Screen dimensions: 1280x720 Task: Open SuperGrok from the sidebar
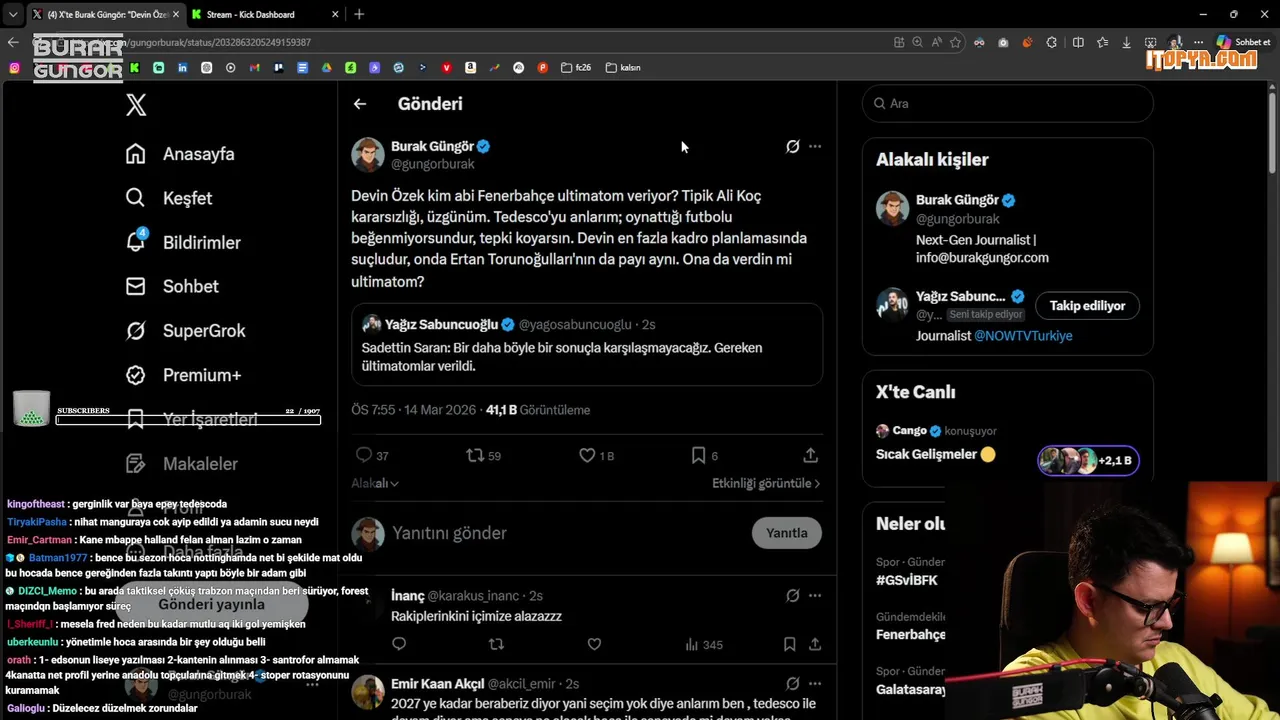(x=185, y=330)
